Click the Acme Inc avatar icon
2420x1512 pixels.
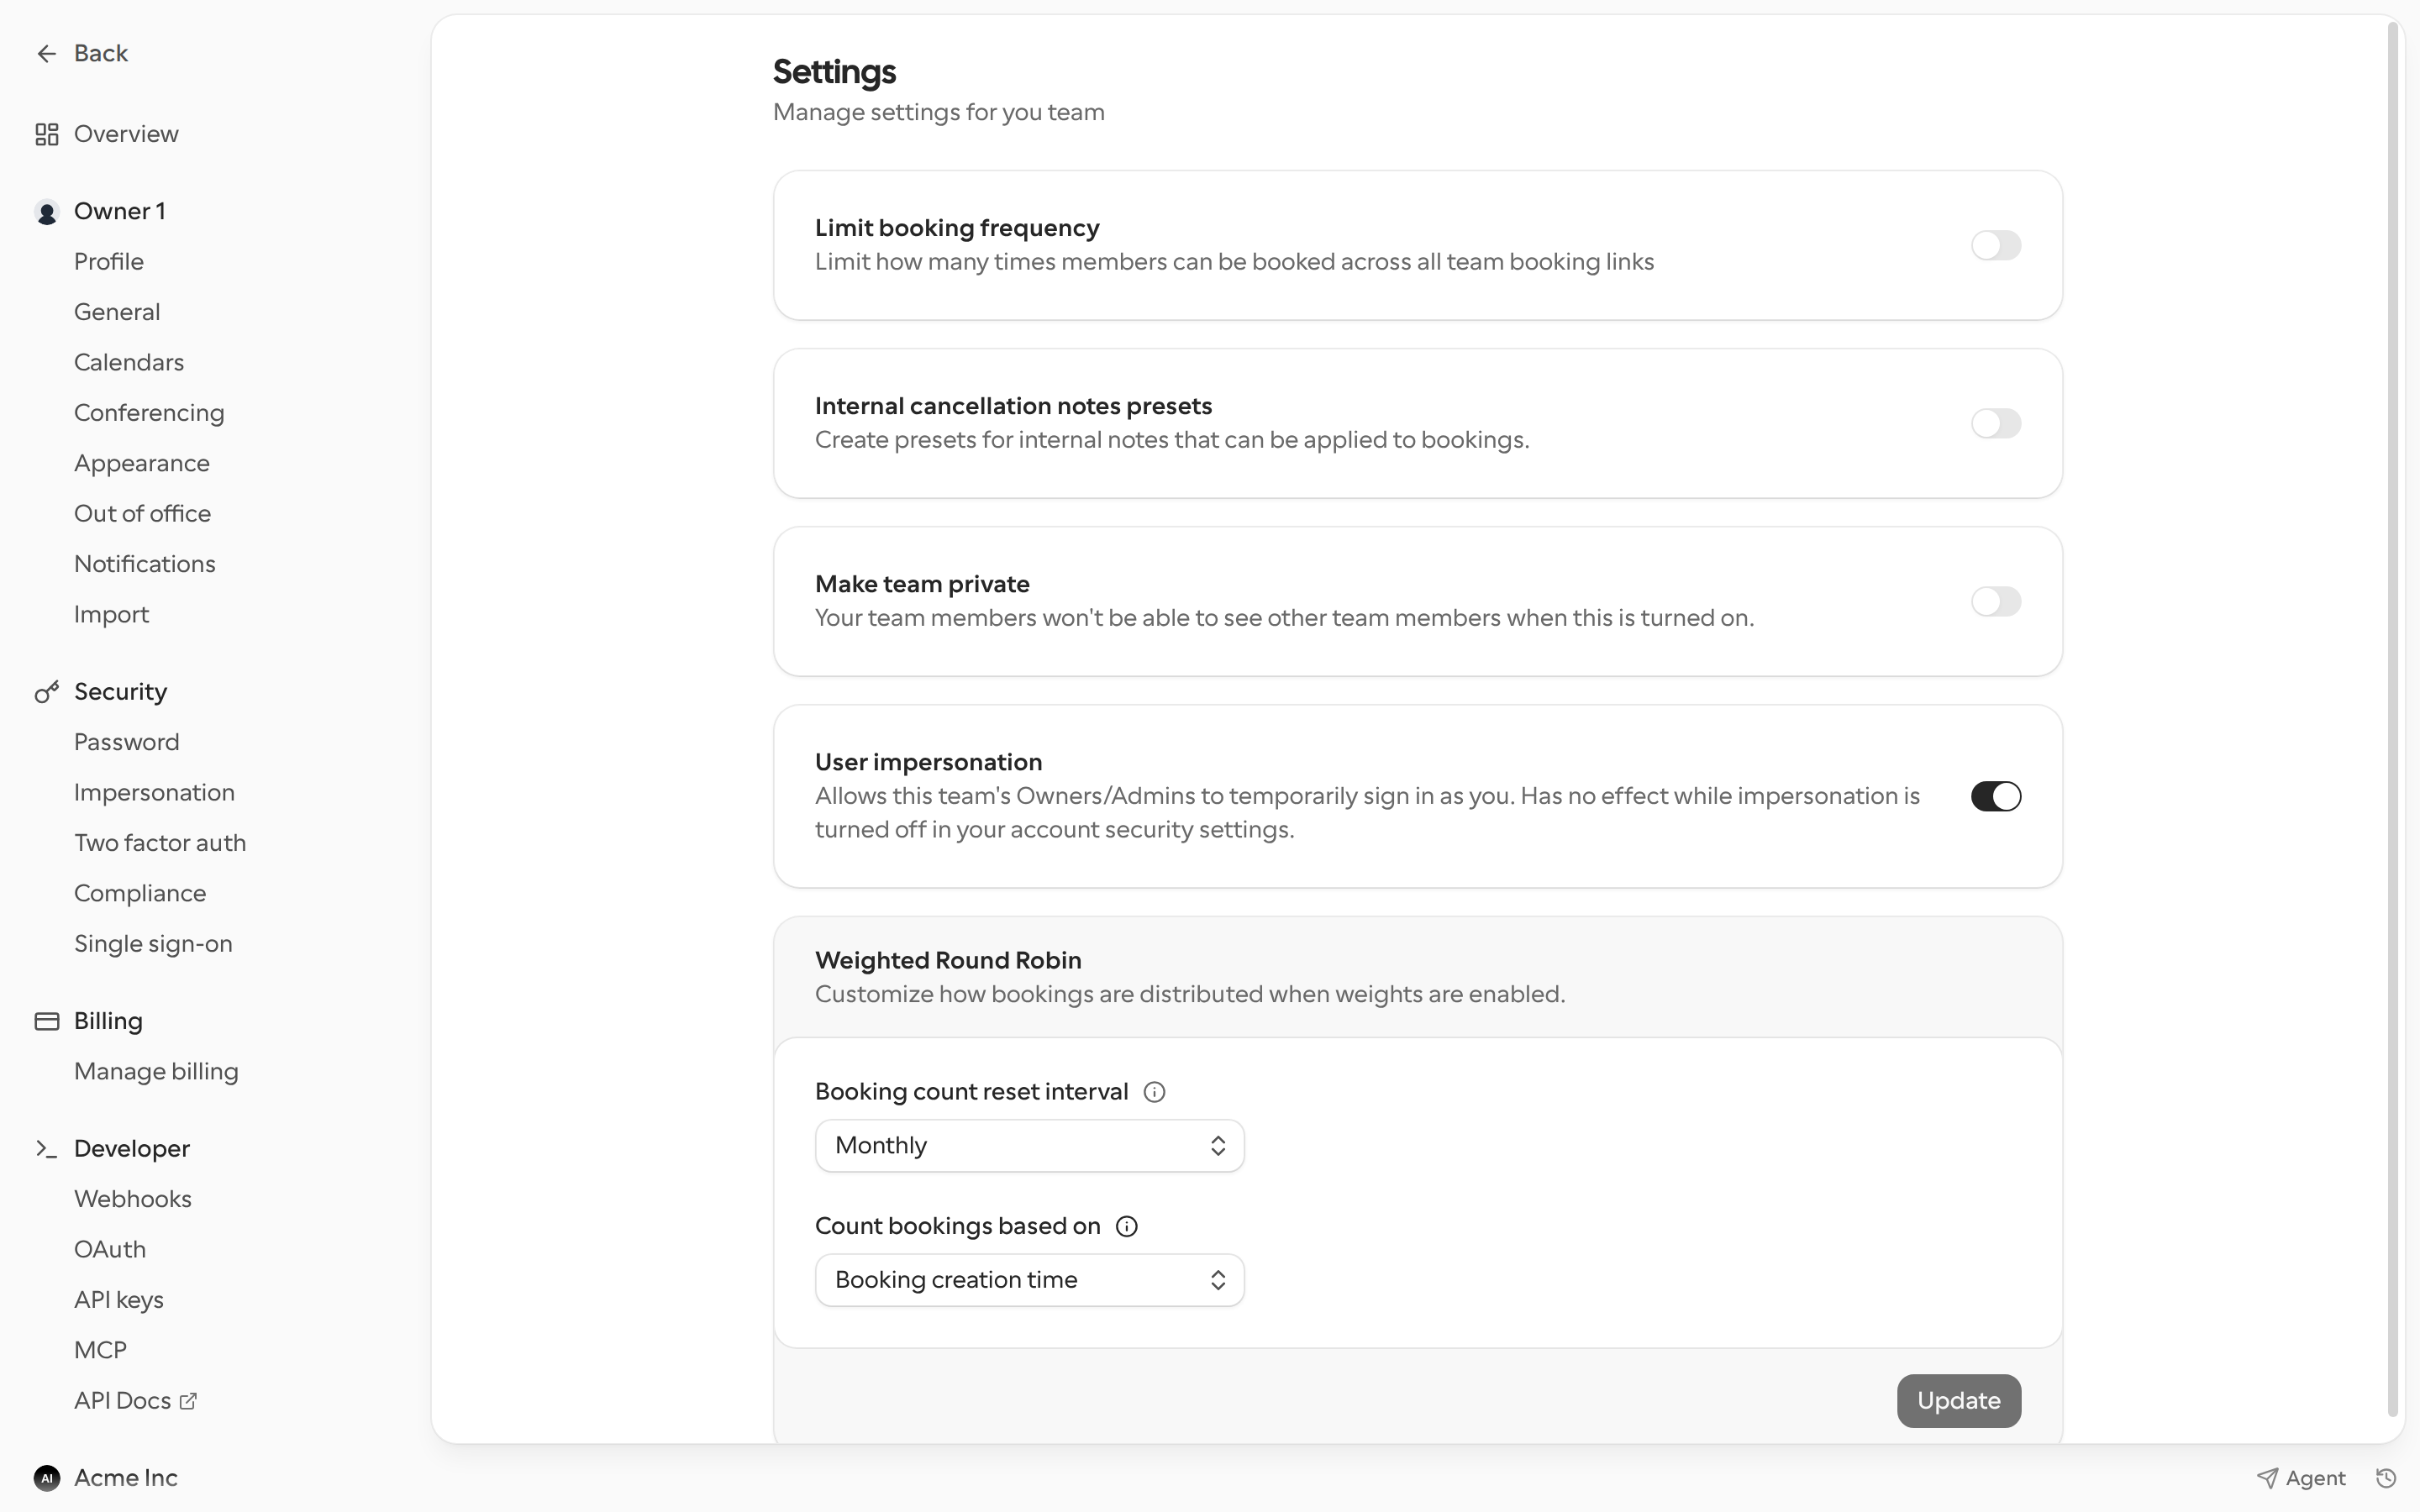tap(46, 1478)
